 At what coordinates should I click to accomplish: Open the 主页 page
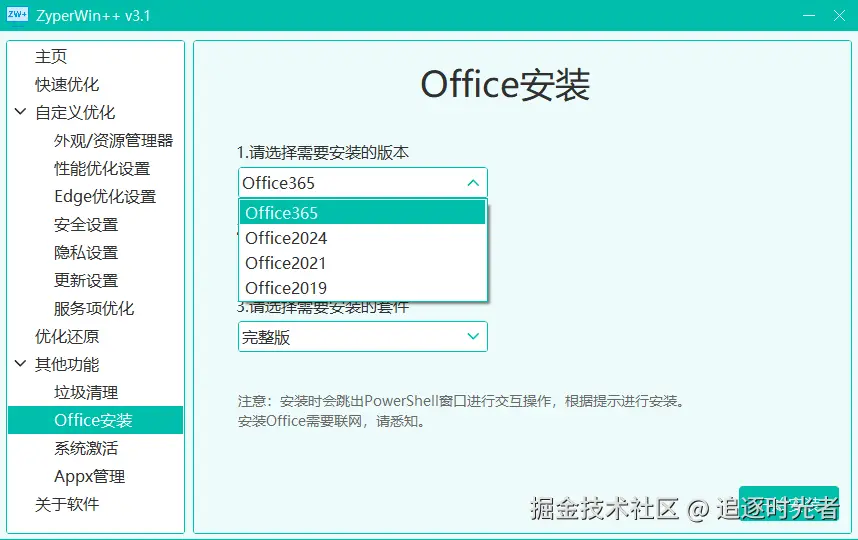tap(50, 56)
